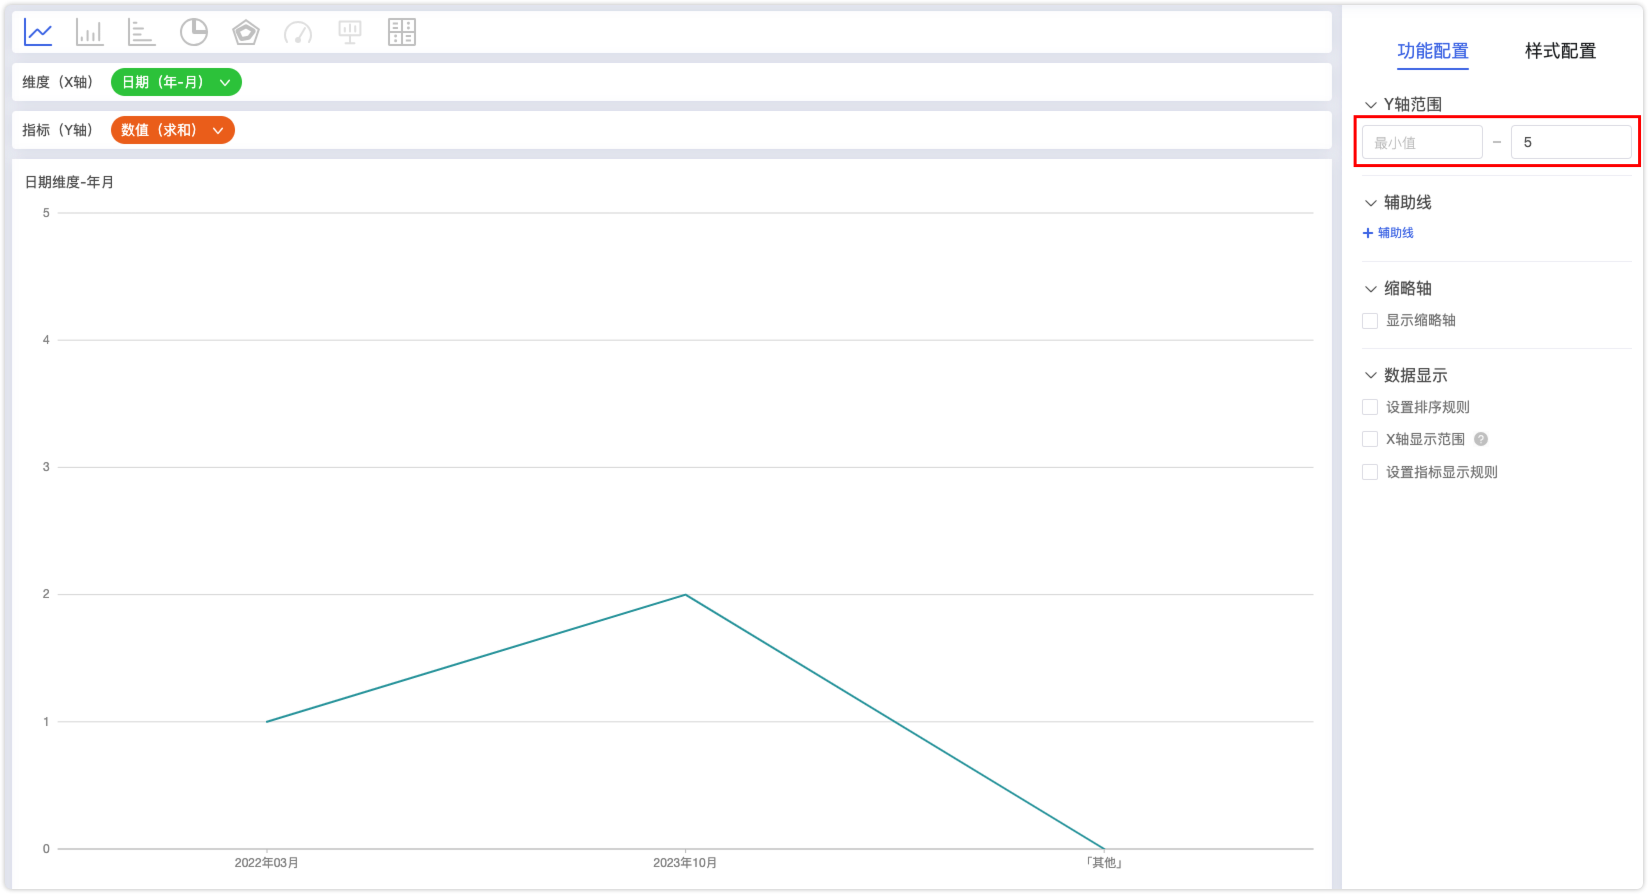Enable the 显示缩略轴 checkbox
1648x894 pixels.
(x=1370, y=321)
